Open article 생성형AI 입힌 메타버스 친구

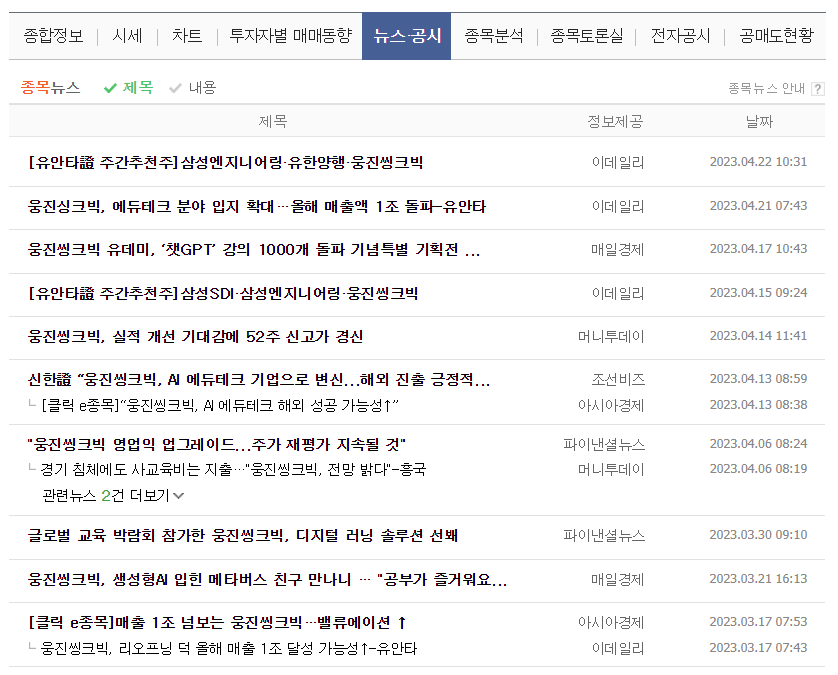coord(267,579)
